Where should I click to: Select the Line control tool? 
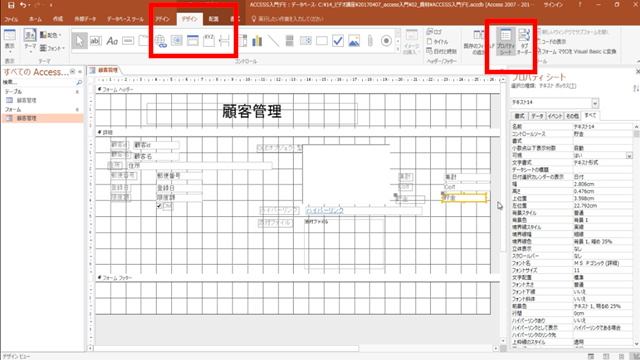coord(273,41)
